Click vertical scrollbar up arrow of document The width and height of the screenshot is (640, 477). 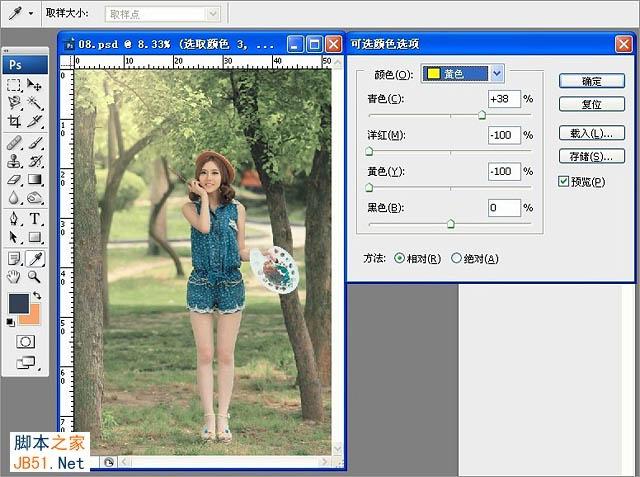pos(338,62)
